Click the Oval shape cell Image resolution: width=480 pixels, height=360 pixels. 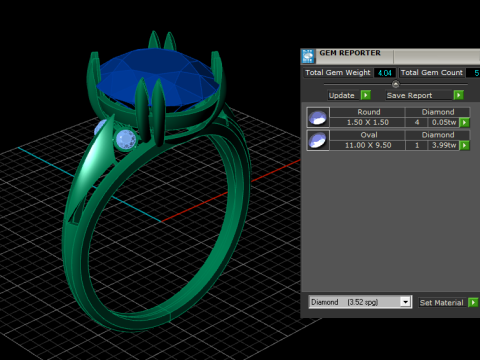(x=368, y=135)
